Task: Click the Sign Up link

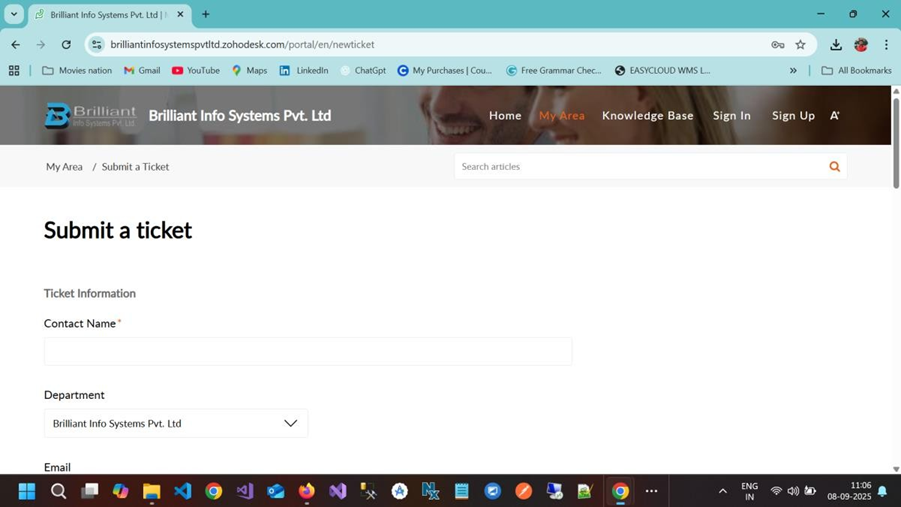Action: (793, 116)
